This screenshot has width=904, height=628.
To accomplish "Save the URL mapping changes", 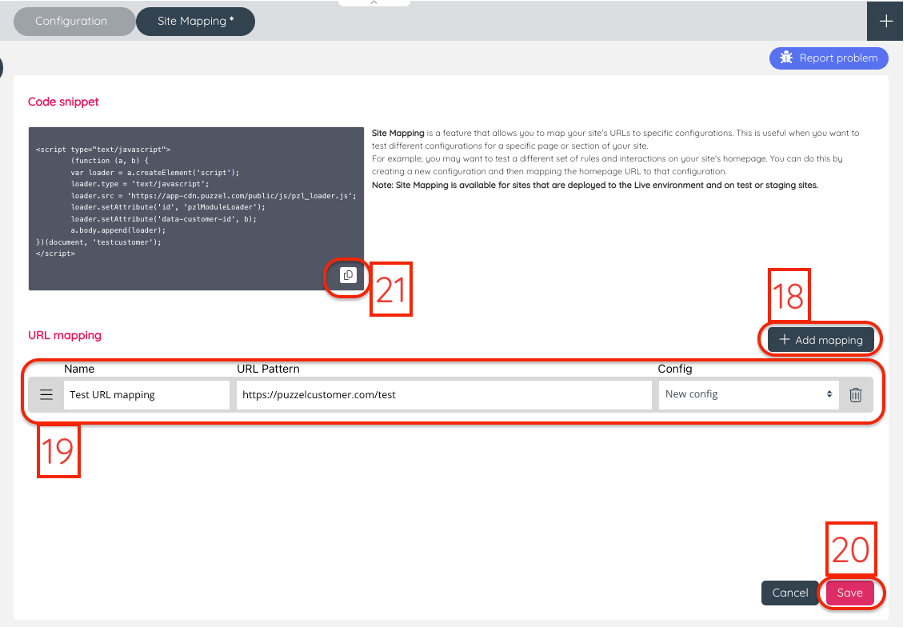I will coord(849,593).
